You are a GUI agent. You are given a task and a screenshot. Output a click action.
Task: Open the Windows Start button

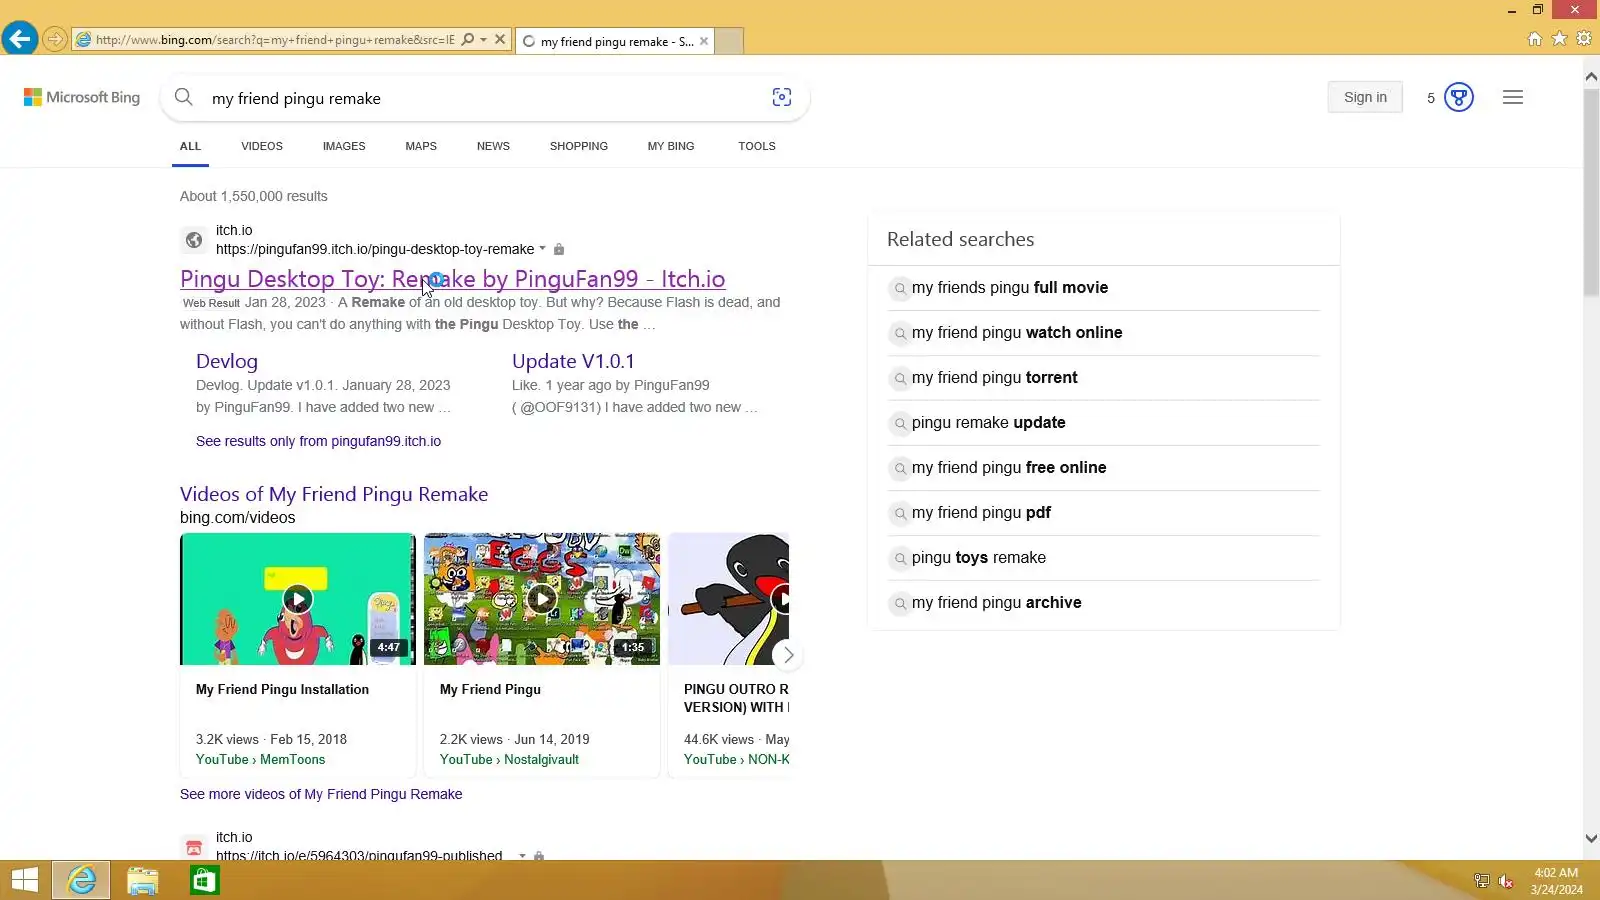25,880
